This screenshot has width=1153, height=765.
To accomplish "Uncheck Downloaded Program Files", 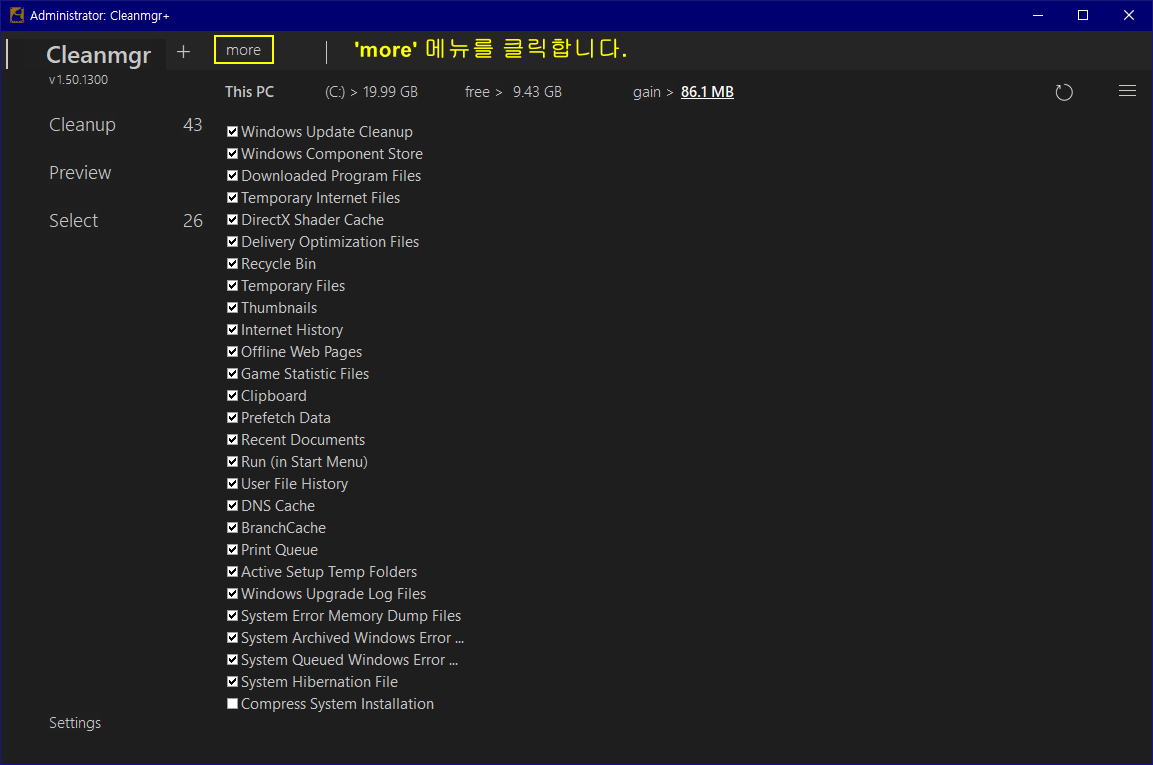I will pos(232,176).
